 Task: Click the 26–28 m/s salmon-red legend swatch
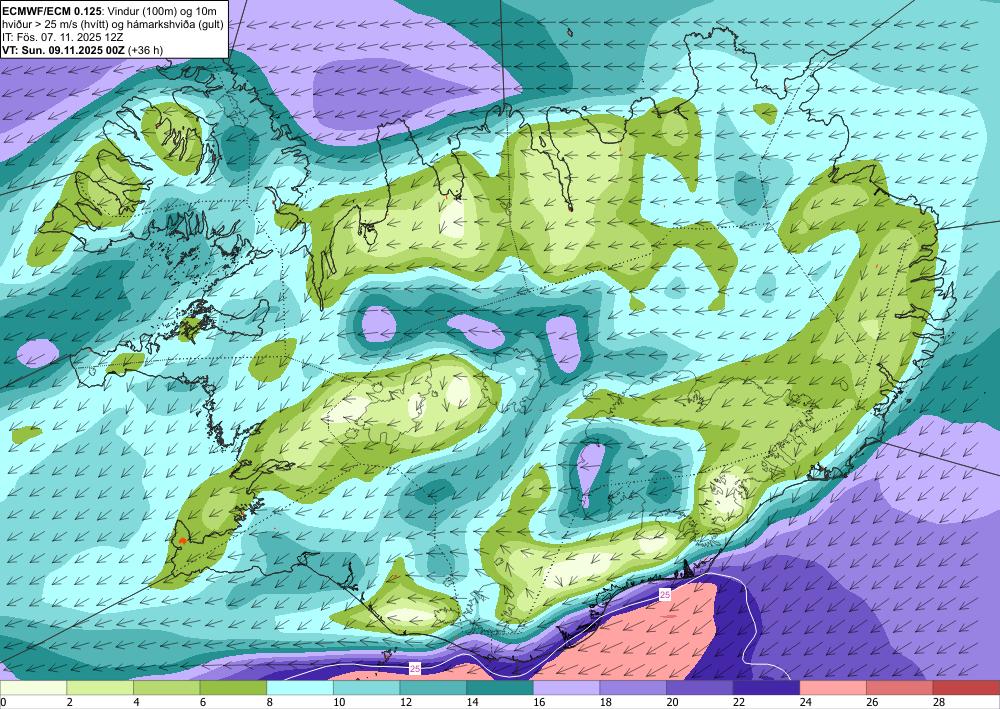900,688
